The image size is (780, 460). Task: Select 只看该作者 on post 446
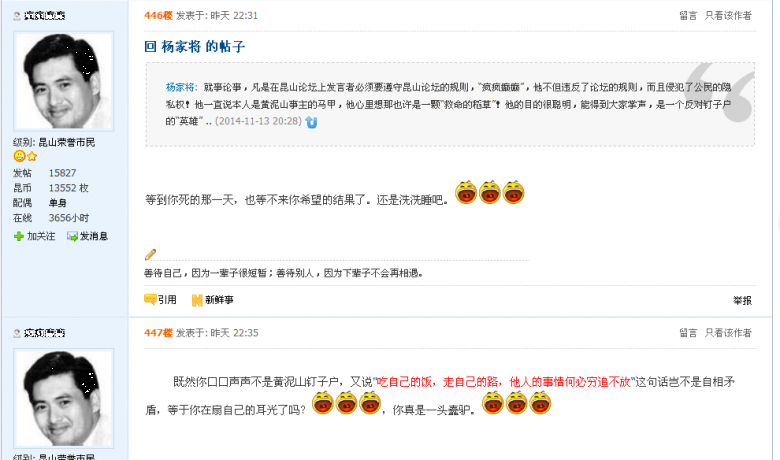coord(728,16)
